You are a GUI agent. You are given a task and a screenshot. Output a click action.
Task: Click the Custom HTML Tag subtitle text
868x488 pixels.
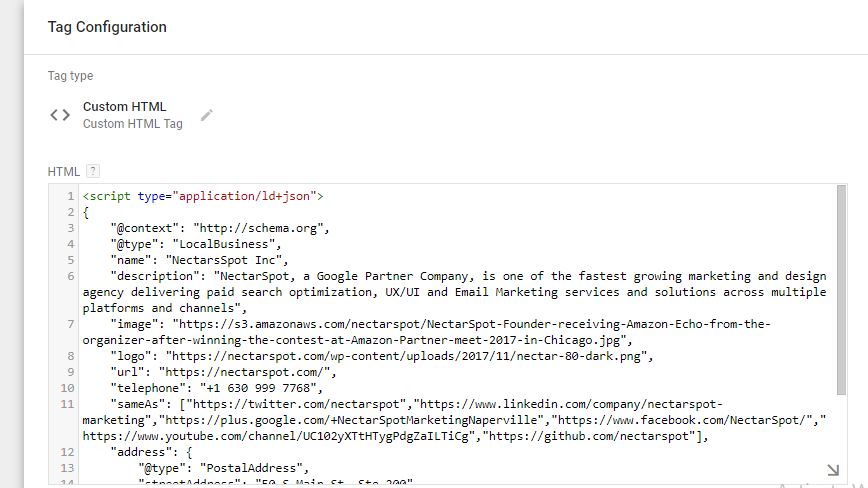[x=132, y=124]
